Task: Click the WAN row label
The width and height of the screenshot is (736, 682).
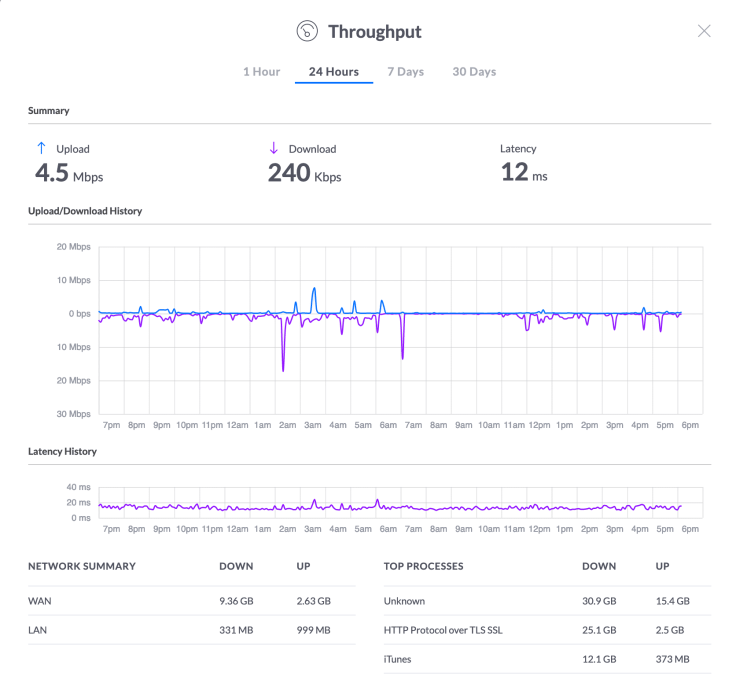Action: click(39, 601)
